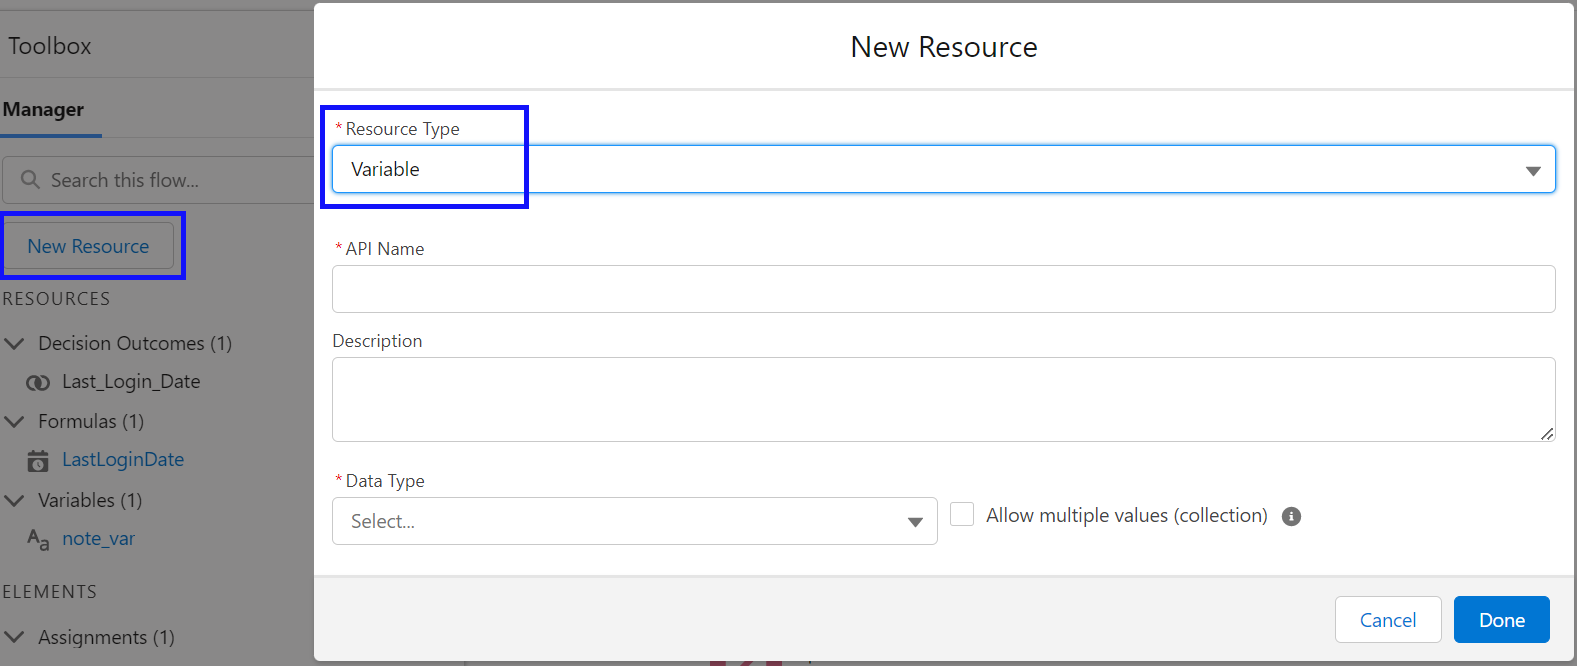Collapse the Formulas section
The image size is (1577, 666).
coord(15,422)
